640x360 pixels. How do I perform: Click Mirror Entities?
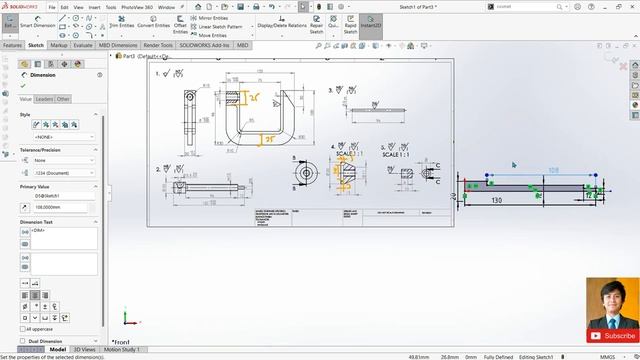coord(209,18)
